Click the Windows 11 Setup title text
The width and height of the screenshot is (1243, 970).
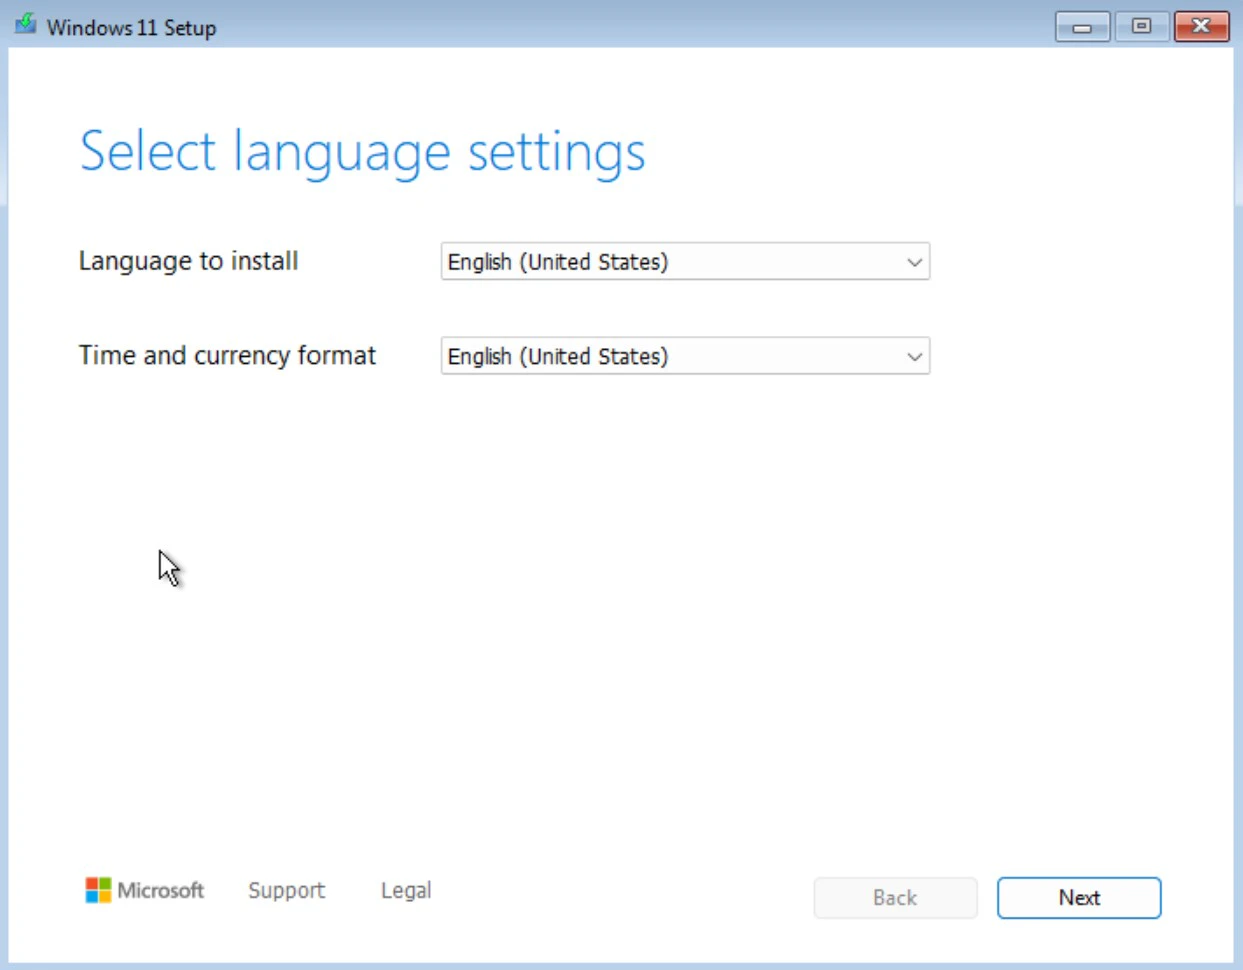click(131, 27)
